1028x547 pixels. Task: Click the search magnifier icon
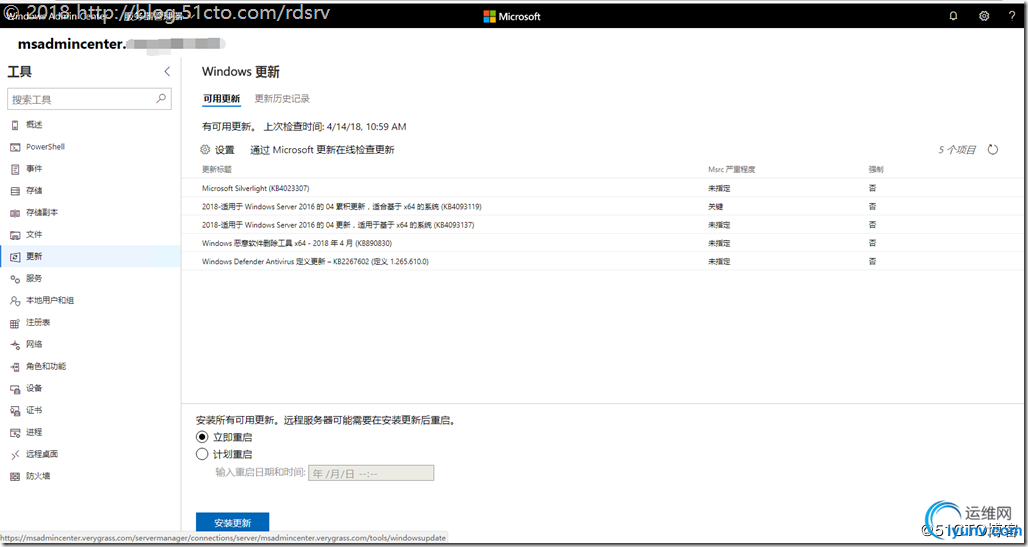[161, 99]
